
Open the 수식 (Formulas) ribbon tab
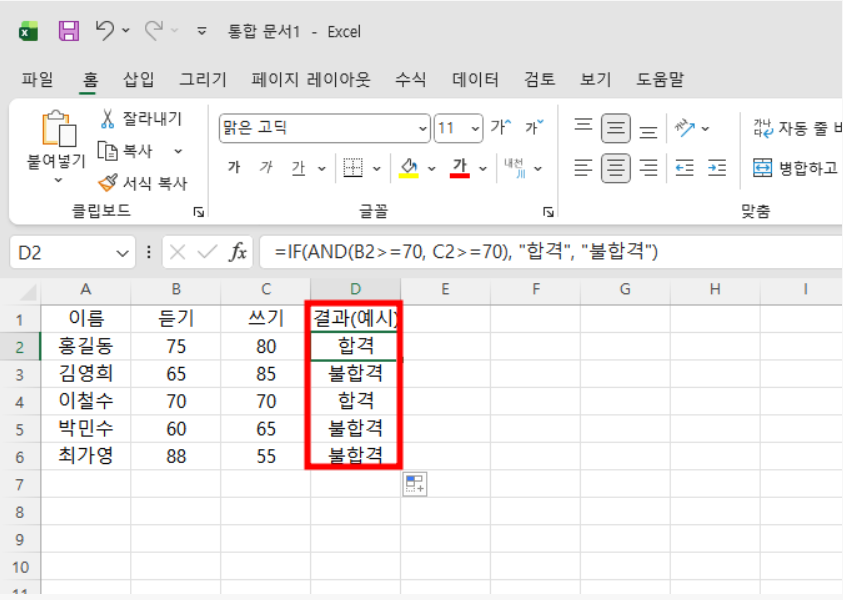pos(410,80)
